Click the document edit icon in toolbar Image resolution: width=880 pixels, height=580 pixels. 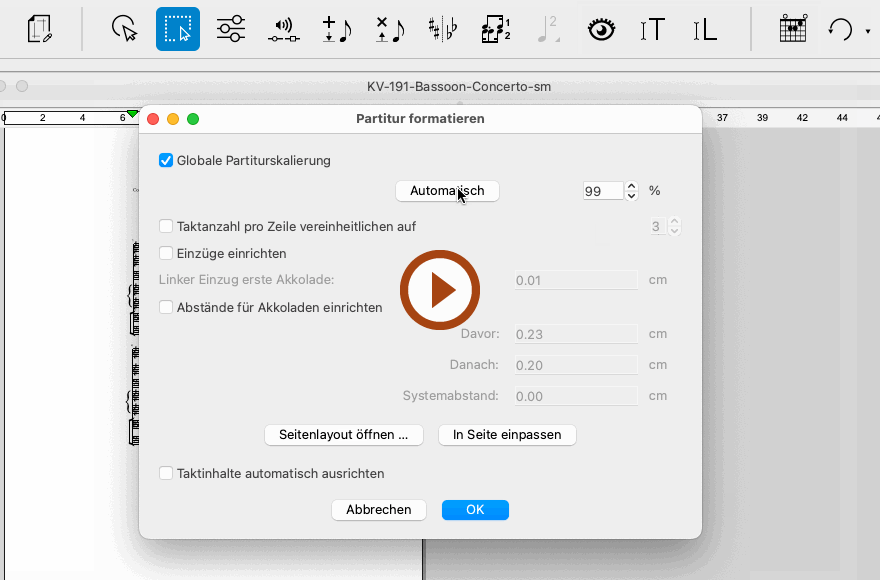point(39,29)
